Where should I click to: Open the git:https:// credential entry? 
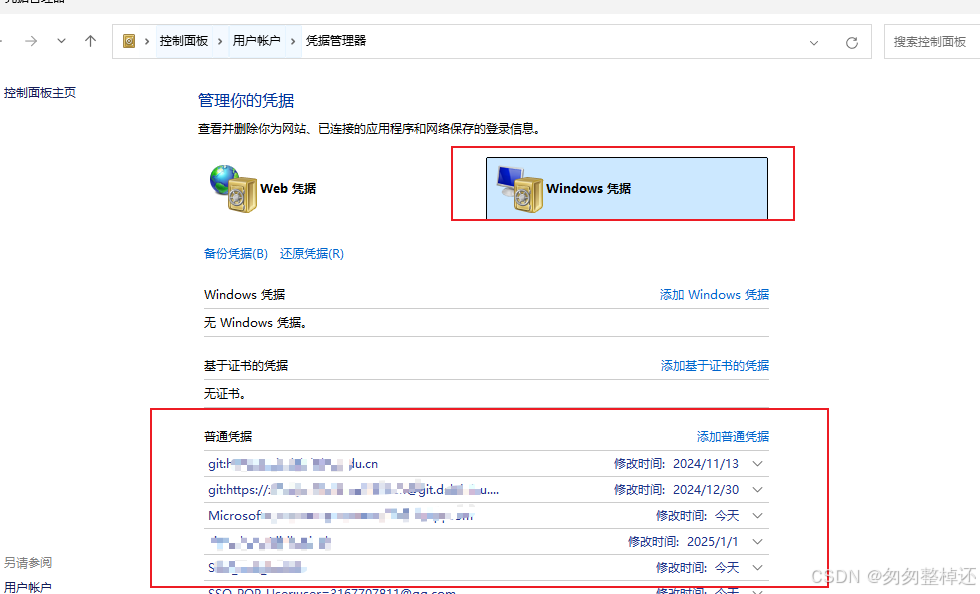354,490
